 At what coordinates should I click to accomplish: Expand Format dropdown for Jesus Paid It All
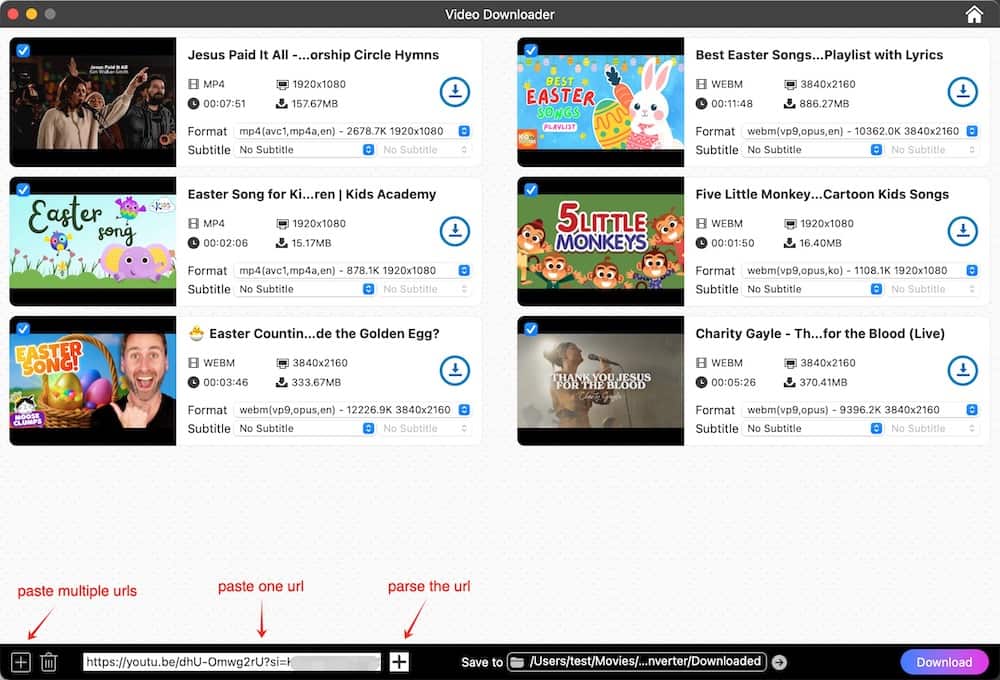353,131
